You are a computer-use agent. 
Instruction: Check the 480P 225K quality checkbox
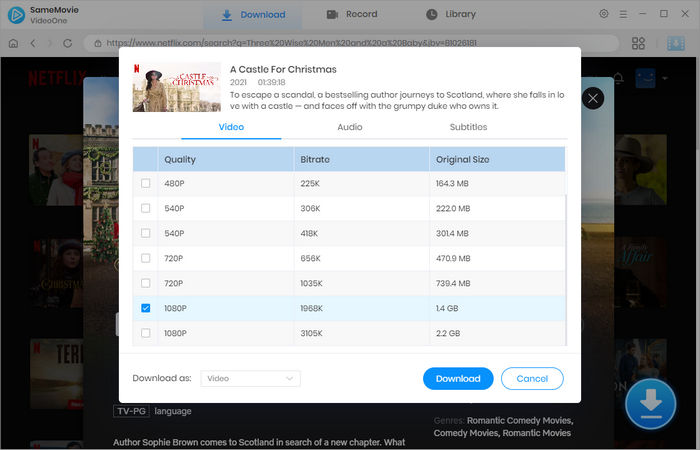click(x=146, y=183)
